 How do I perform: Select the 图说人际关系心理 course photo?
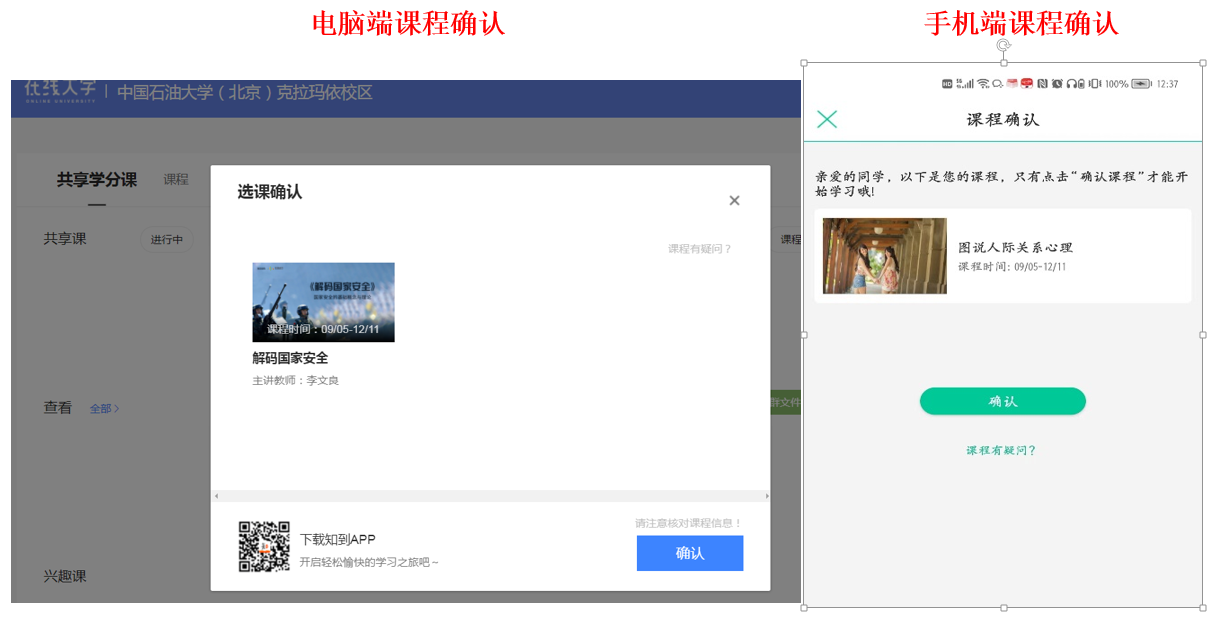(884, 256)
